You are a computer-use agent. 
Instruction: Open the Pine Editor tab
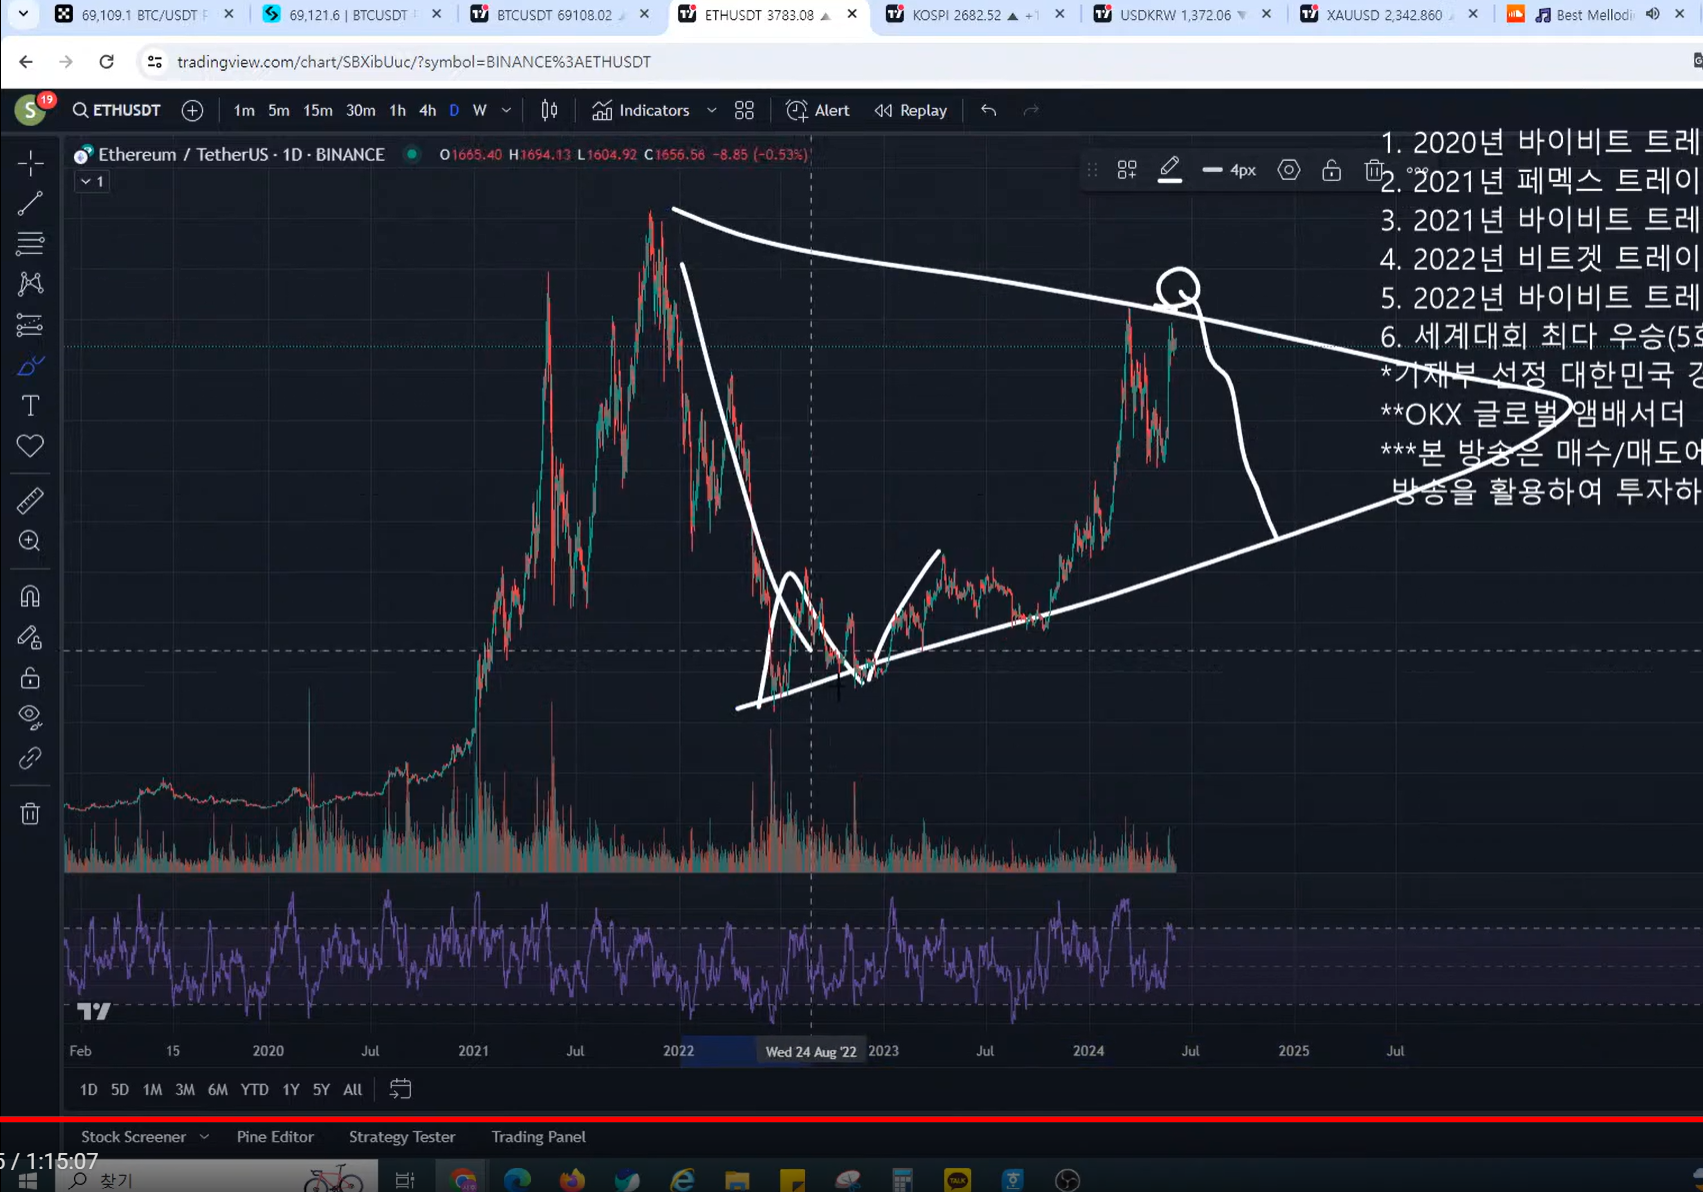(275, 1136)
